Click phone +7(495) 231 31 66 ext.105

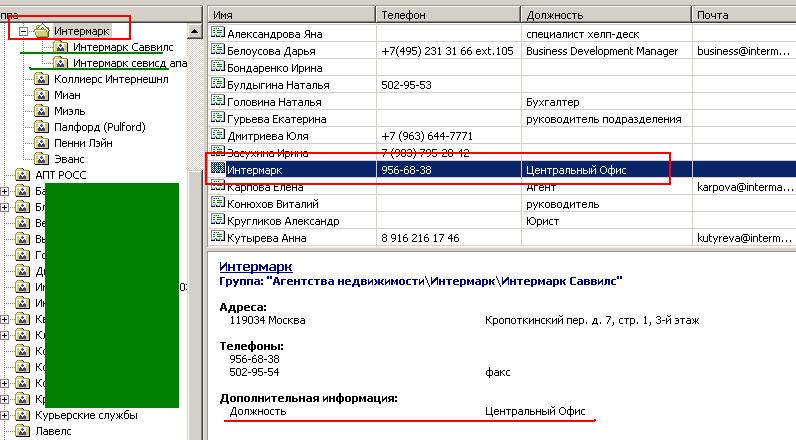click(x=447, y=51)
